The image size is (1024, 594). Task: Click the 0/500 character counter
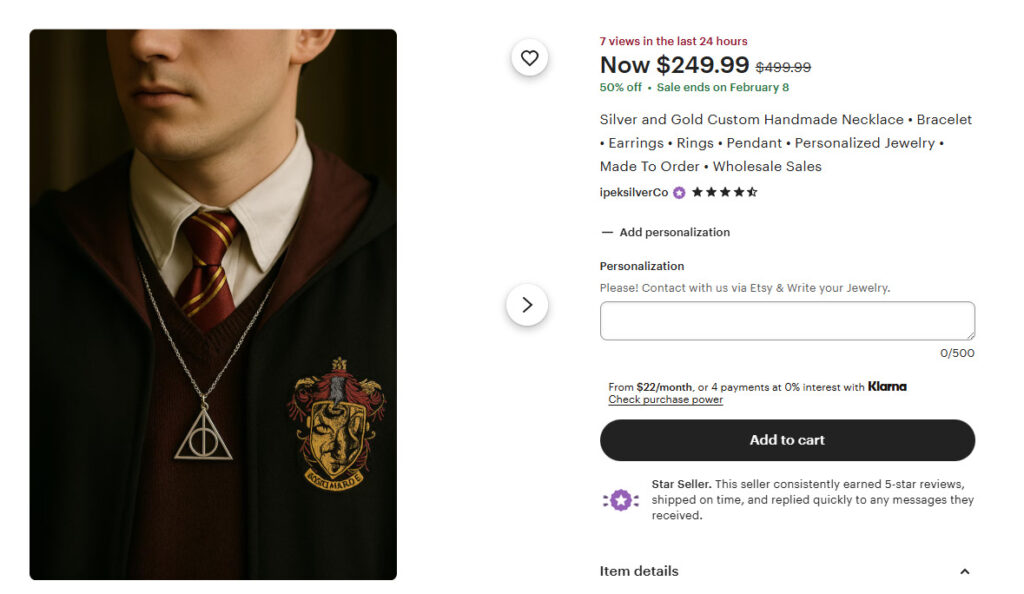[957, 353]
